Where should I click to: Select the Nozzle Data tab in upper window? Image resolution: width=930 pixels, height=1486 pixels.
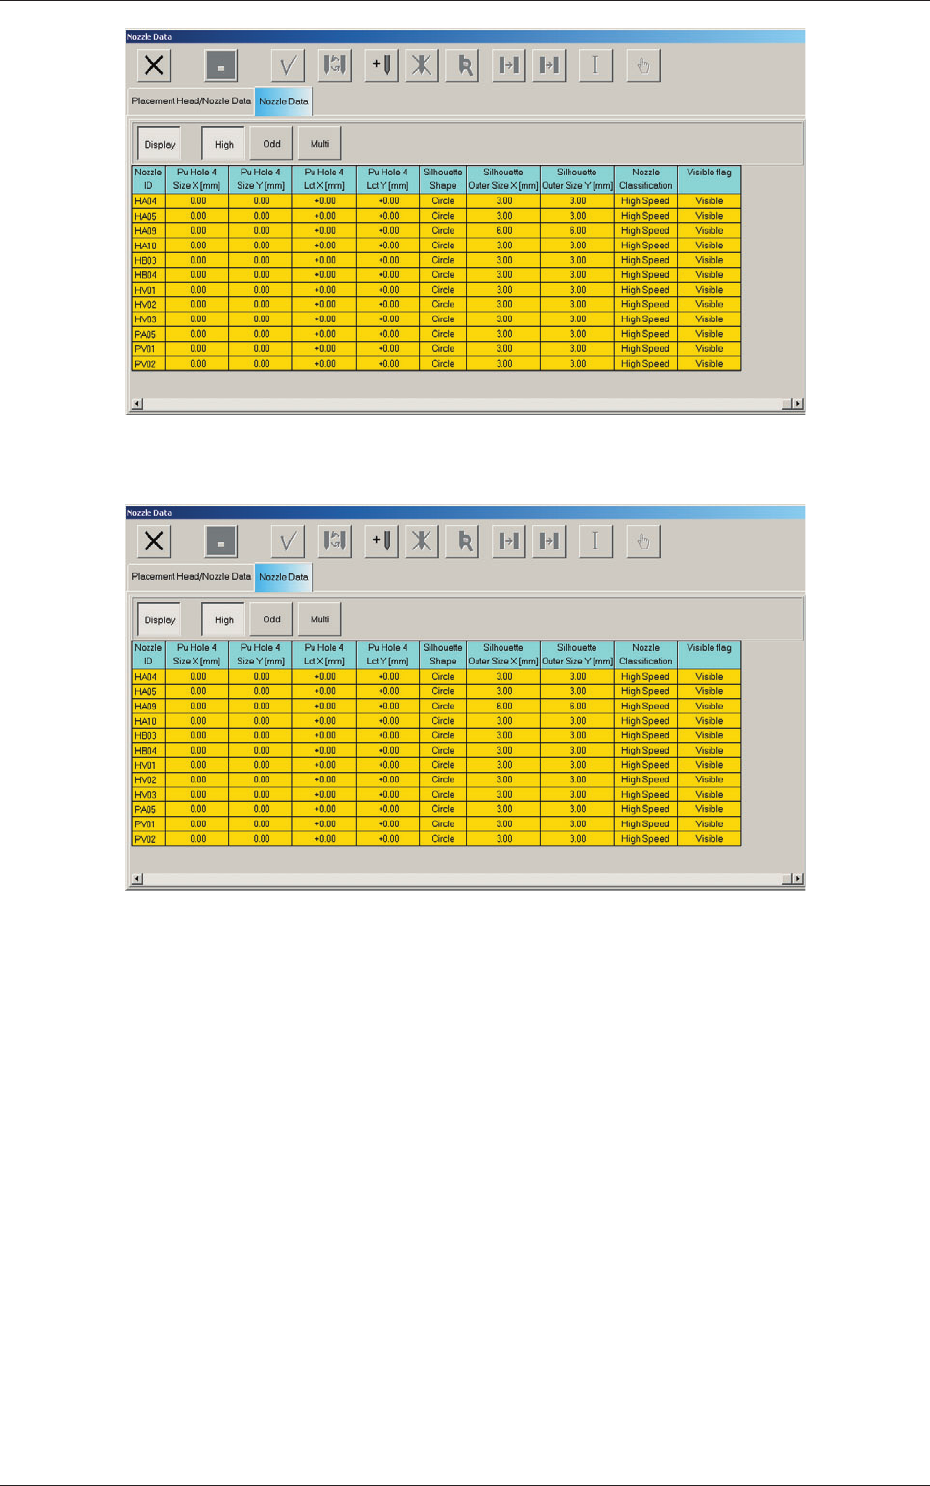pos(284,101)
